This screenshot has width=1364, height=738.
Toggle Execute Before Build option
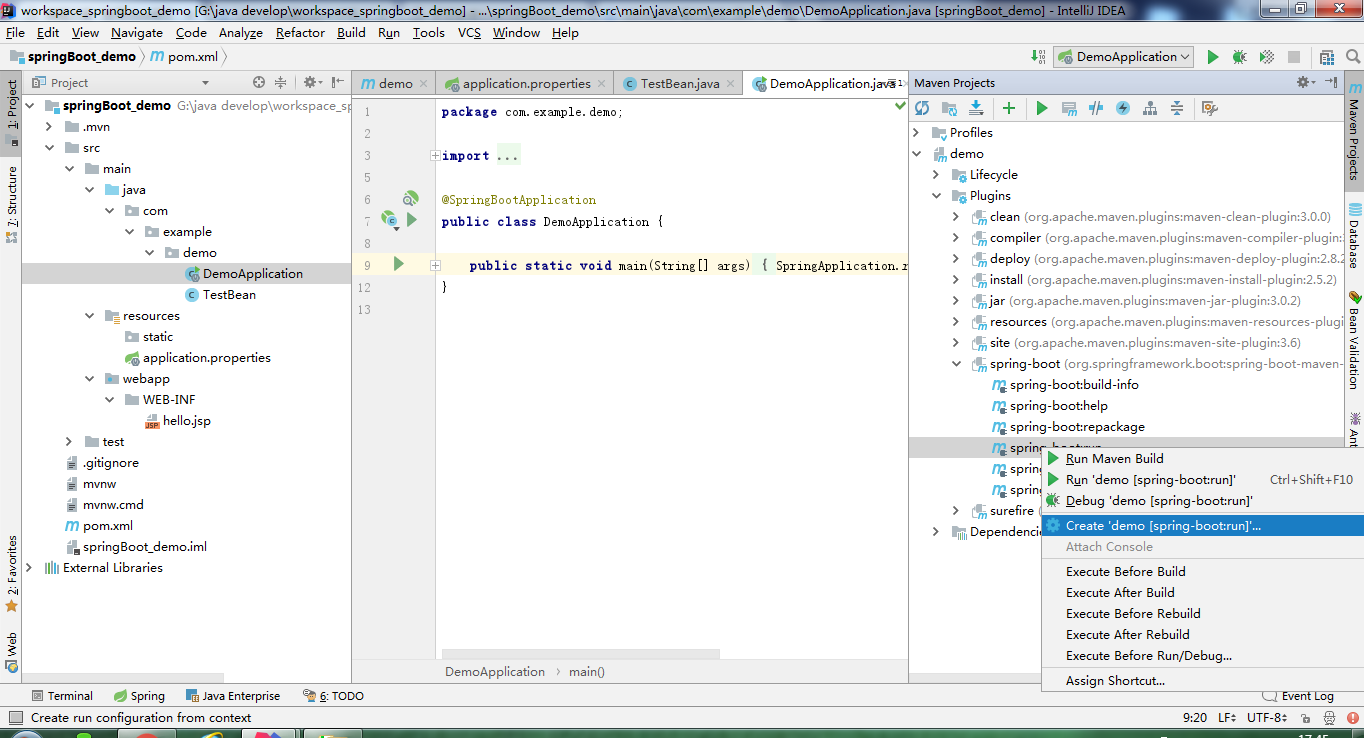click(x=1203, y=571)
